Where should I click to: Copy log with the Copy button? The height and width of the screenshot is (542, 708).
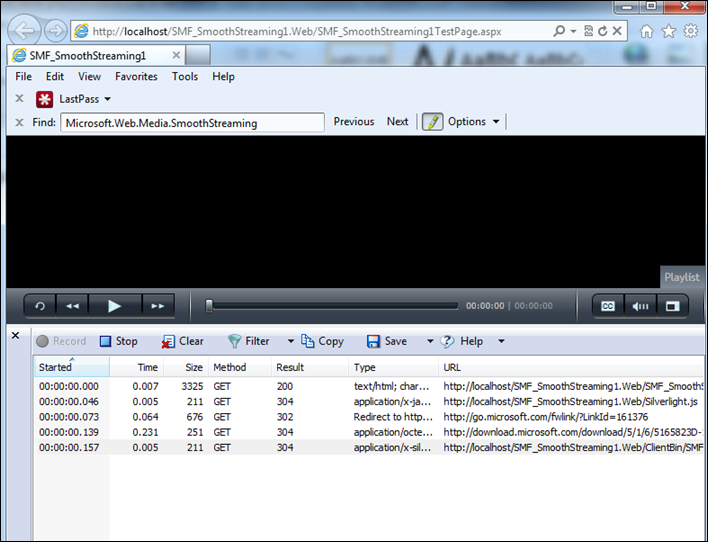pyautogui.click(x=322, y=341)
